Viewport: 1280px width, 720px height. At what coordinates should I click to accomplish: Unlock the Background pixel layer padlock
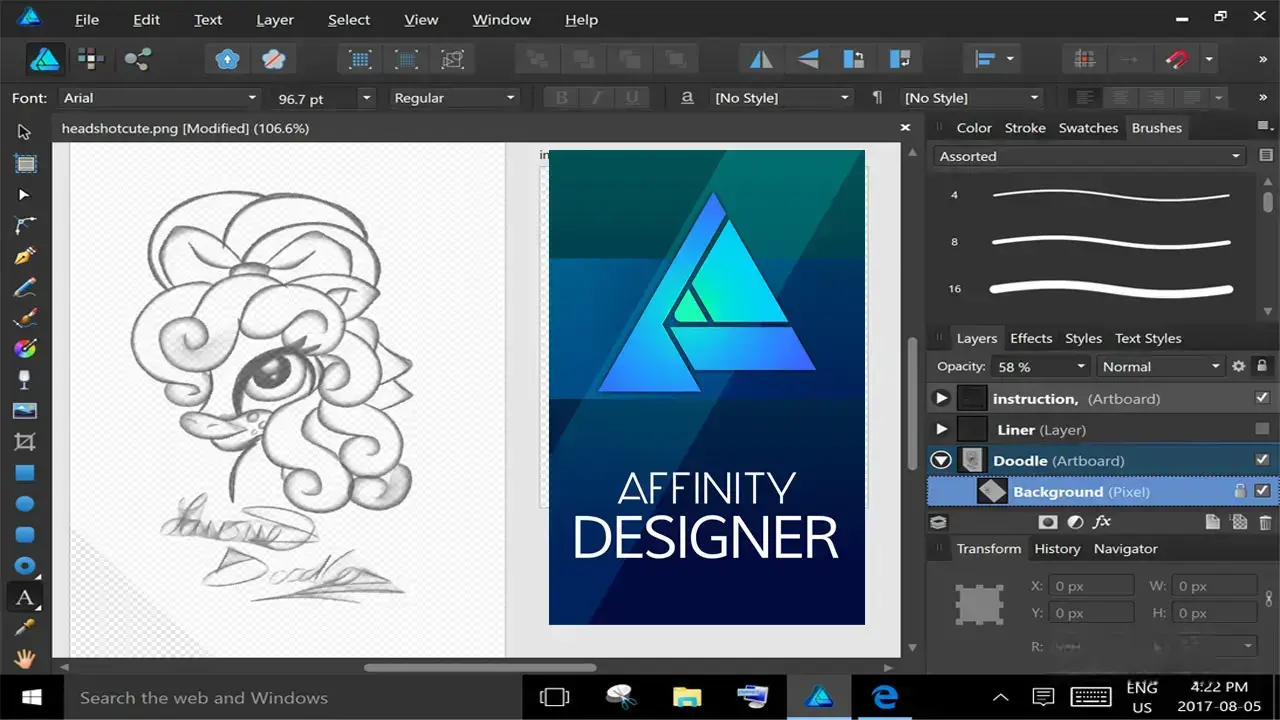tap(1241, 490)
